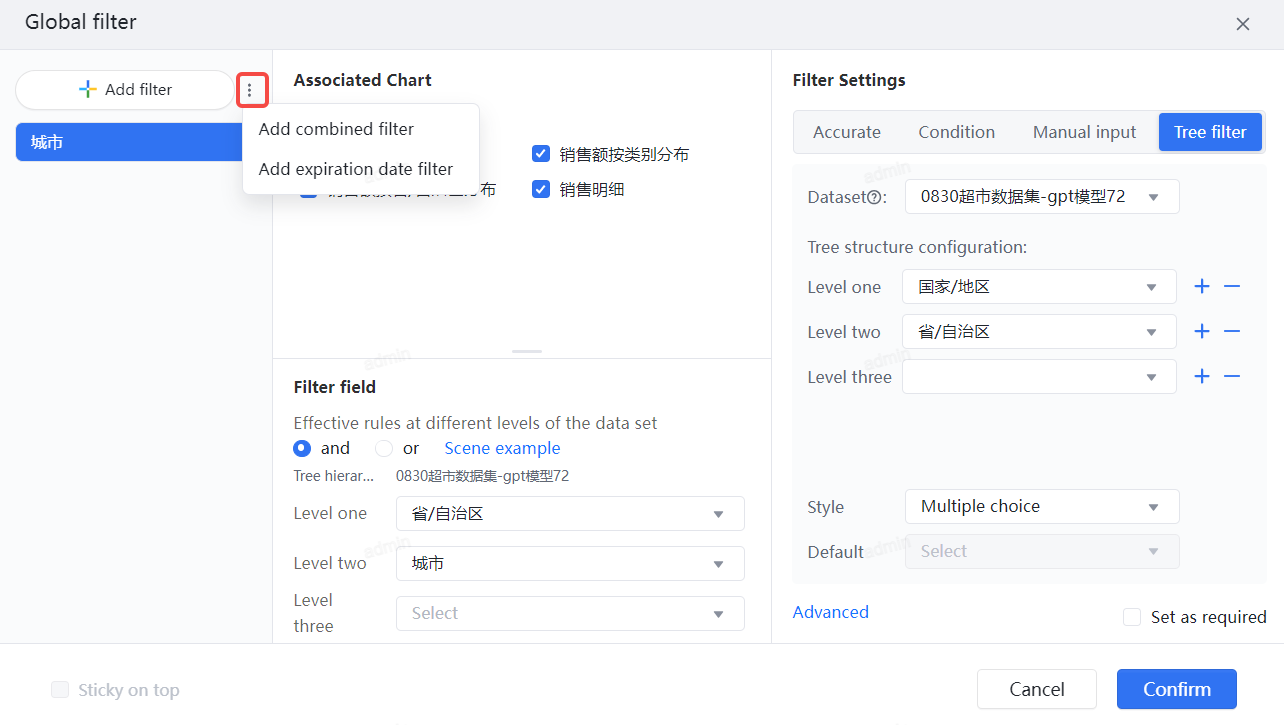This screenshot has height=725, width=1284.
Task: Click minus icon beside Level three
Action: tap(1232, 377)
